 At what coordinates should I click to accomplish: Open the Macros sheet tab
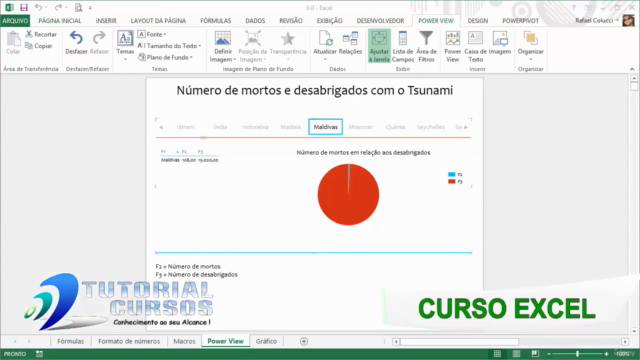pyautogui.click(x=184, y=341)
